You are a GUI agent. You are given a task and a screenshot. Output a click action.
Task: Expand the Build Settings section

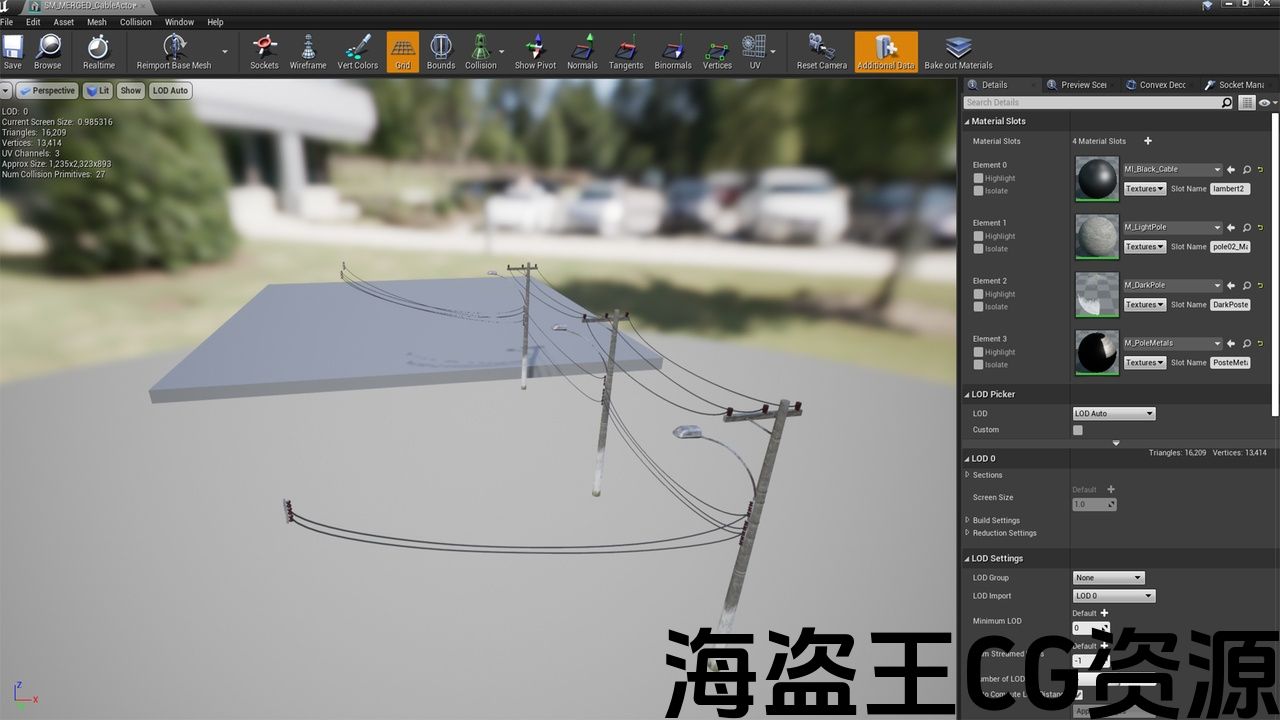(996, 520)
